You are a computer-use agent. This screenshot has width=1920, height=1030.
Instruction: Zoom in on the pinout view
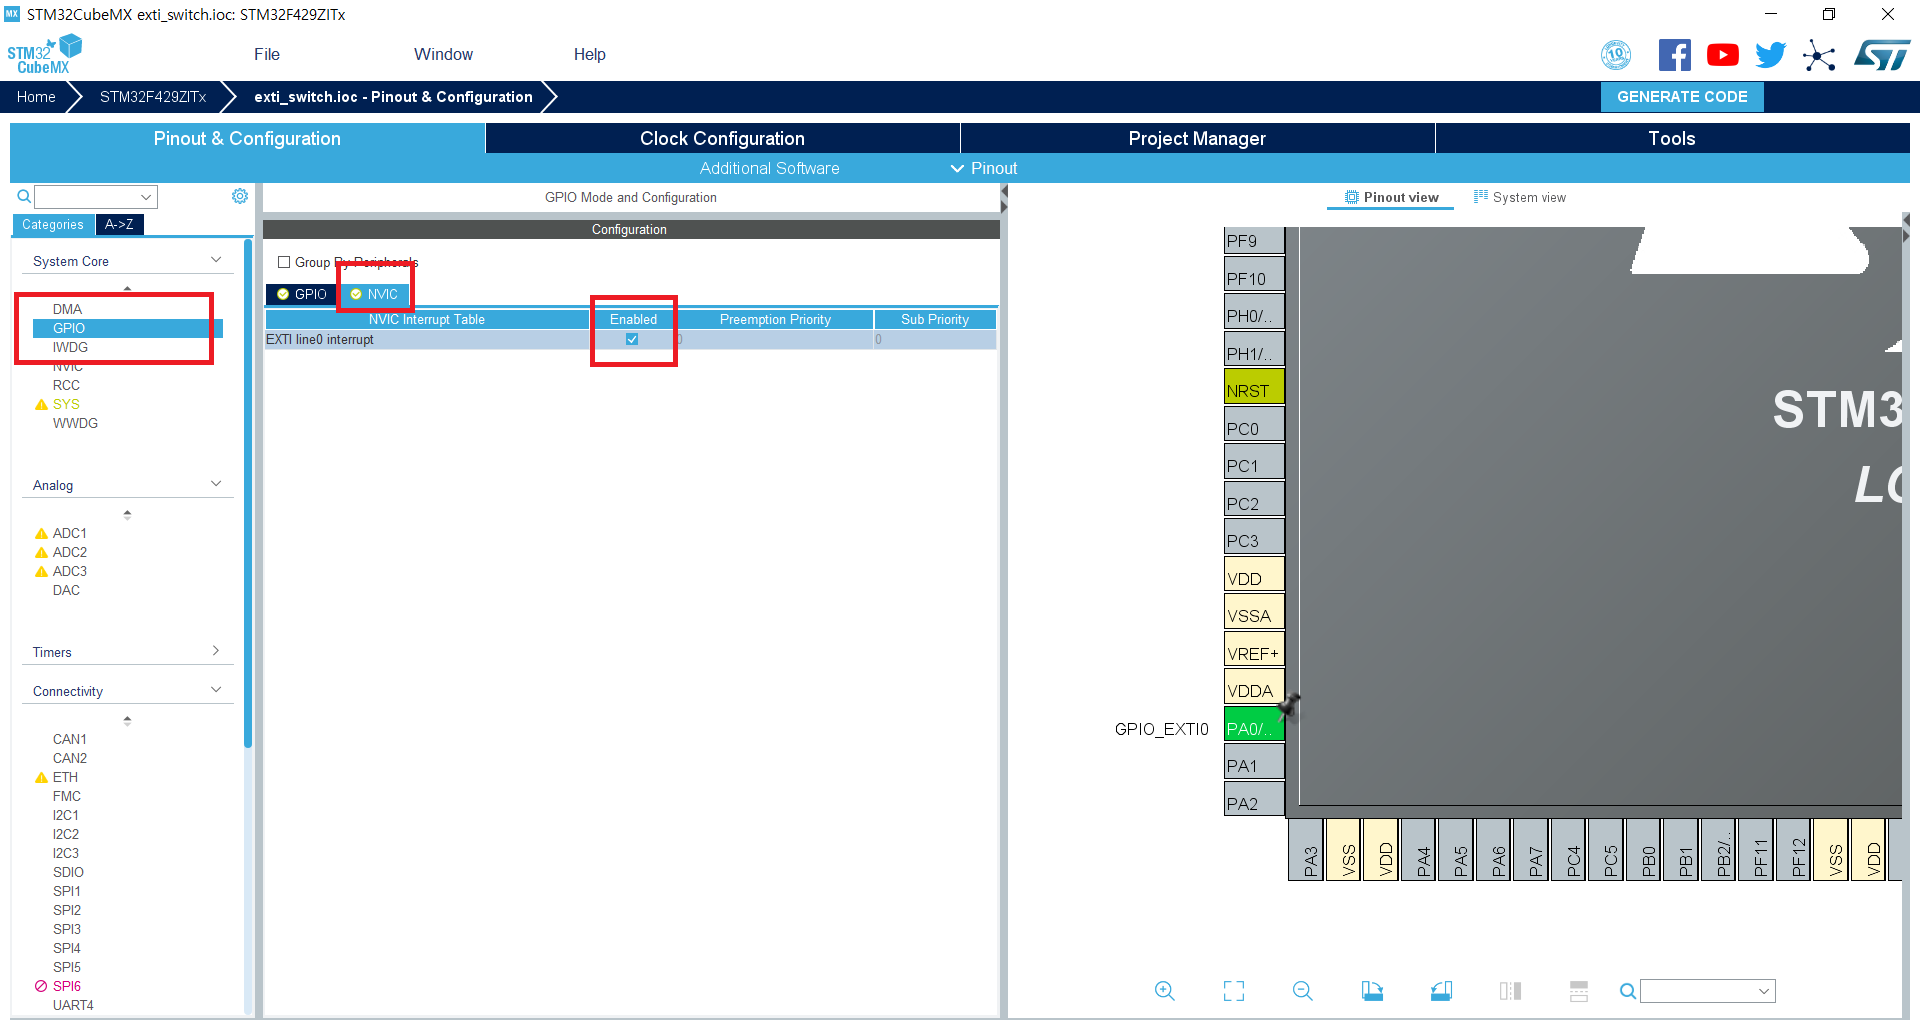(1165, 990)
